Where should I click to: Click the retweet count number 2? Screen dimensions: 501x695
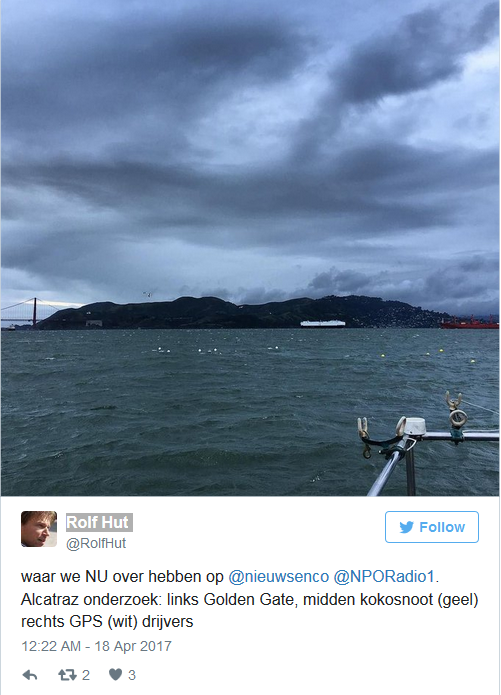(x=86, y=675)
